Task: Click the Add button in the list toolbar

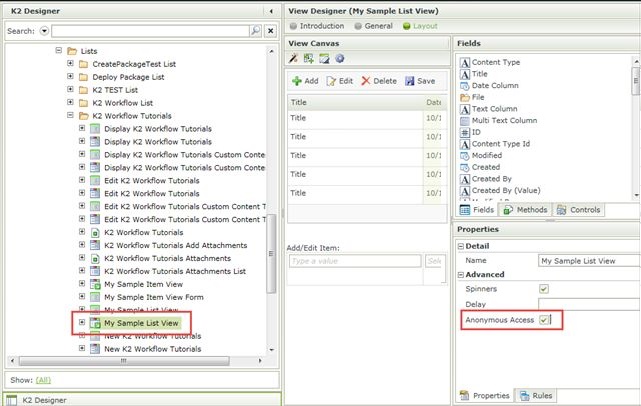Action: (305, 81)
